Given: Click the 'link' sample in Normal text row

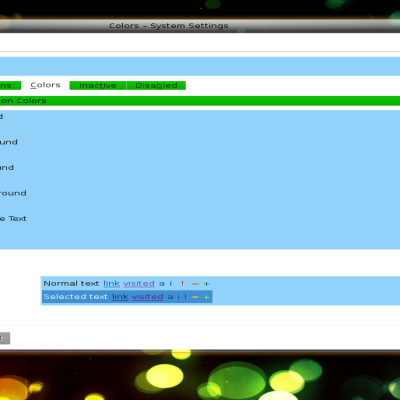Looking at the screenshot, I should coord(111,284).
